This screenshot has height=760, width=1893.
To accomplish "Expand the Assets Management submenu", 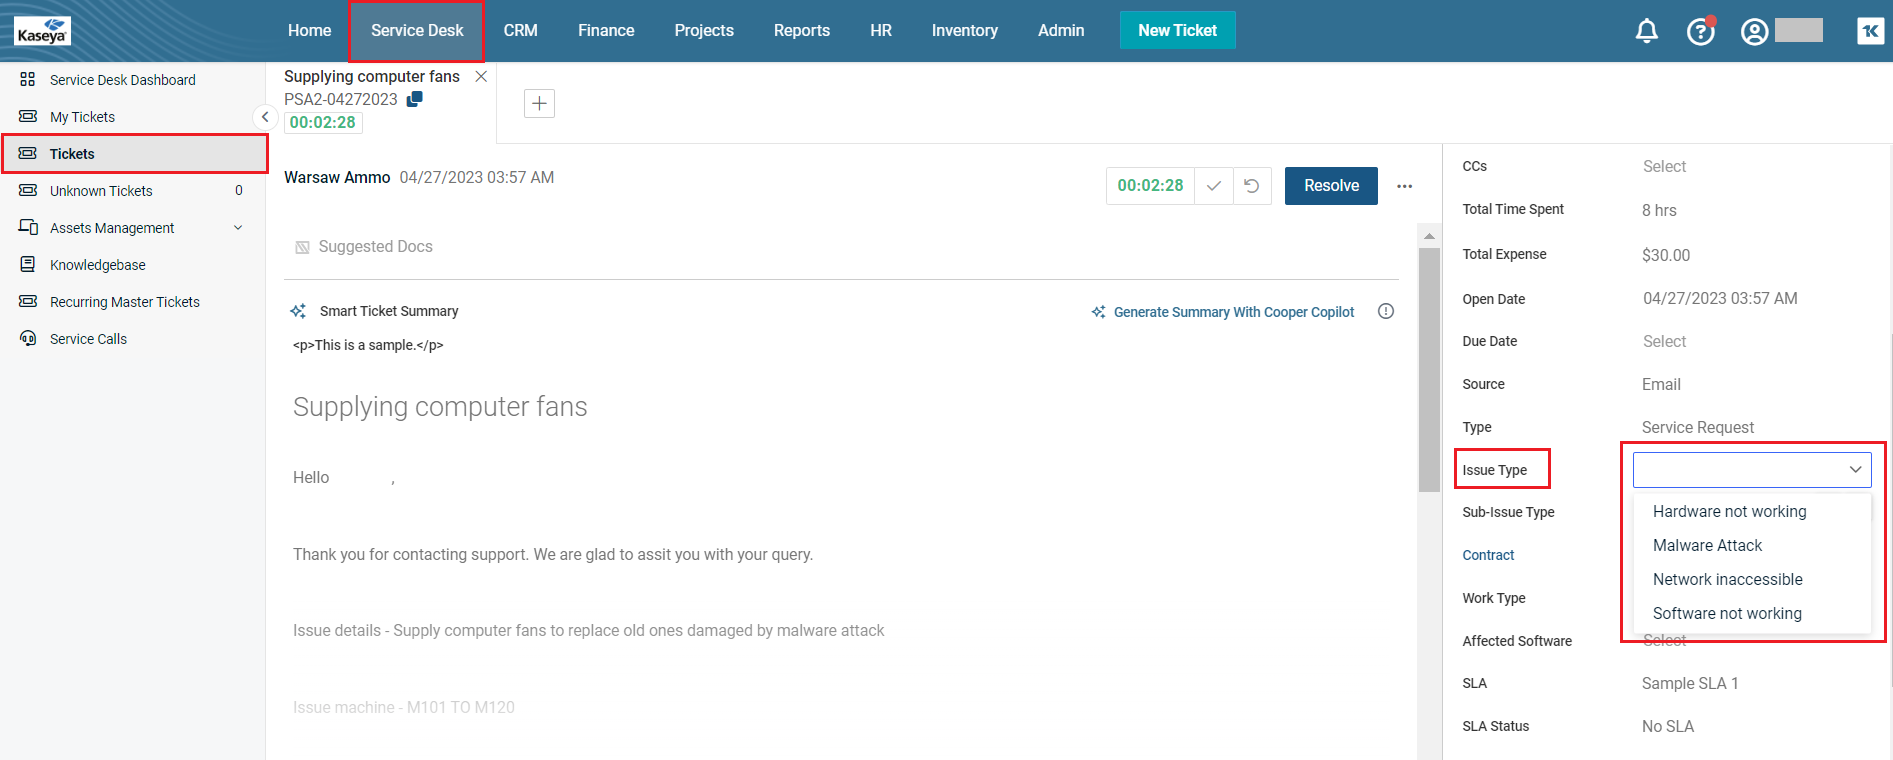I will tap(238, 228).
